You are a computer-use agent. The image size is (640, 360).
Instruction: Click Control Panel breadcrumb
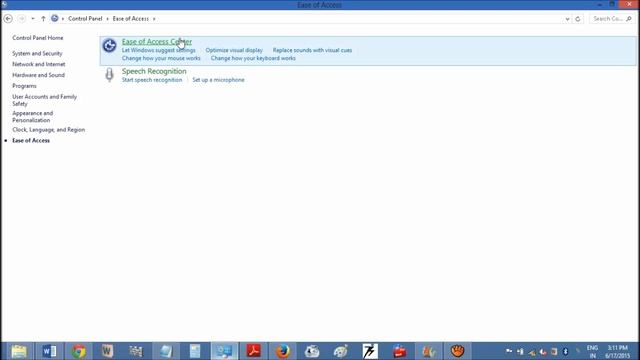coord(85,18)
